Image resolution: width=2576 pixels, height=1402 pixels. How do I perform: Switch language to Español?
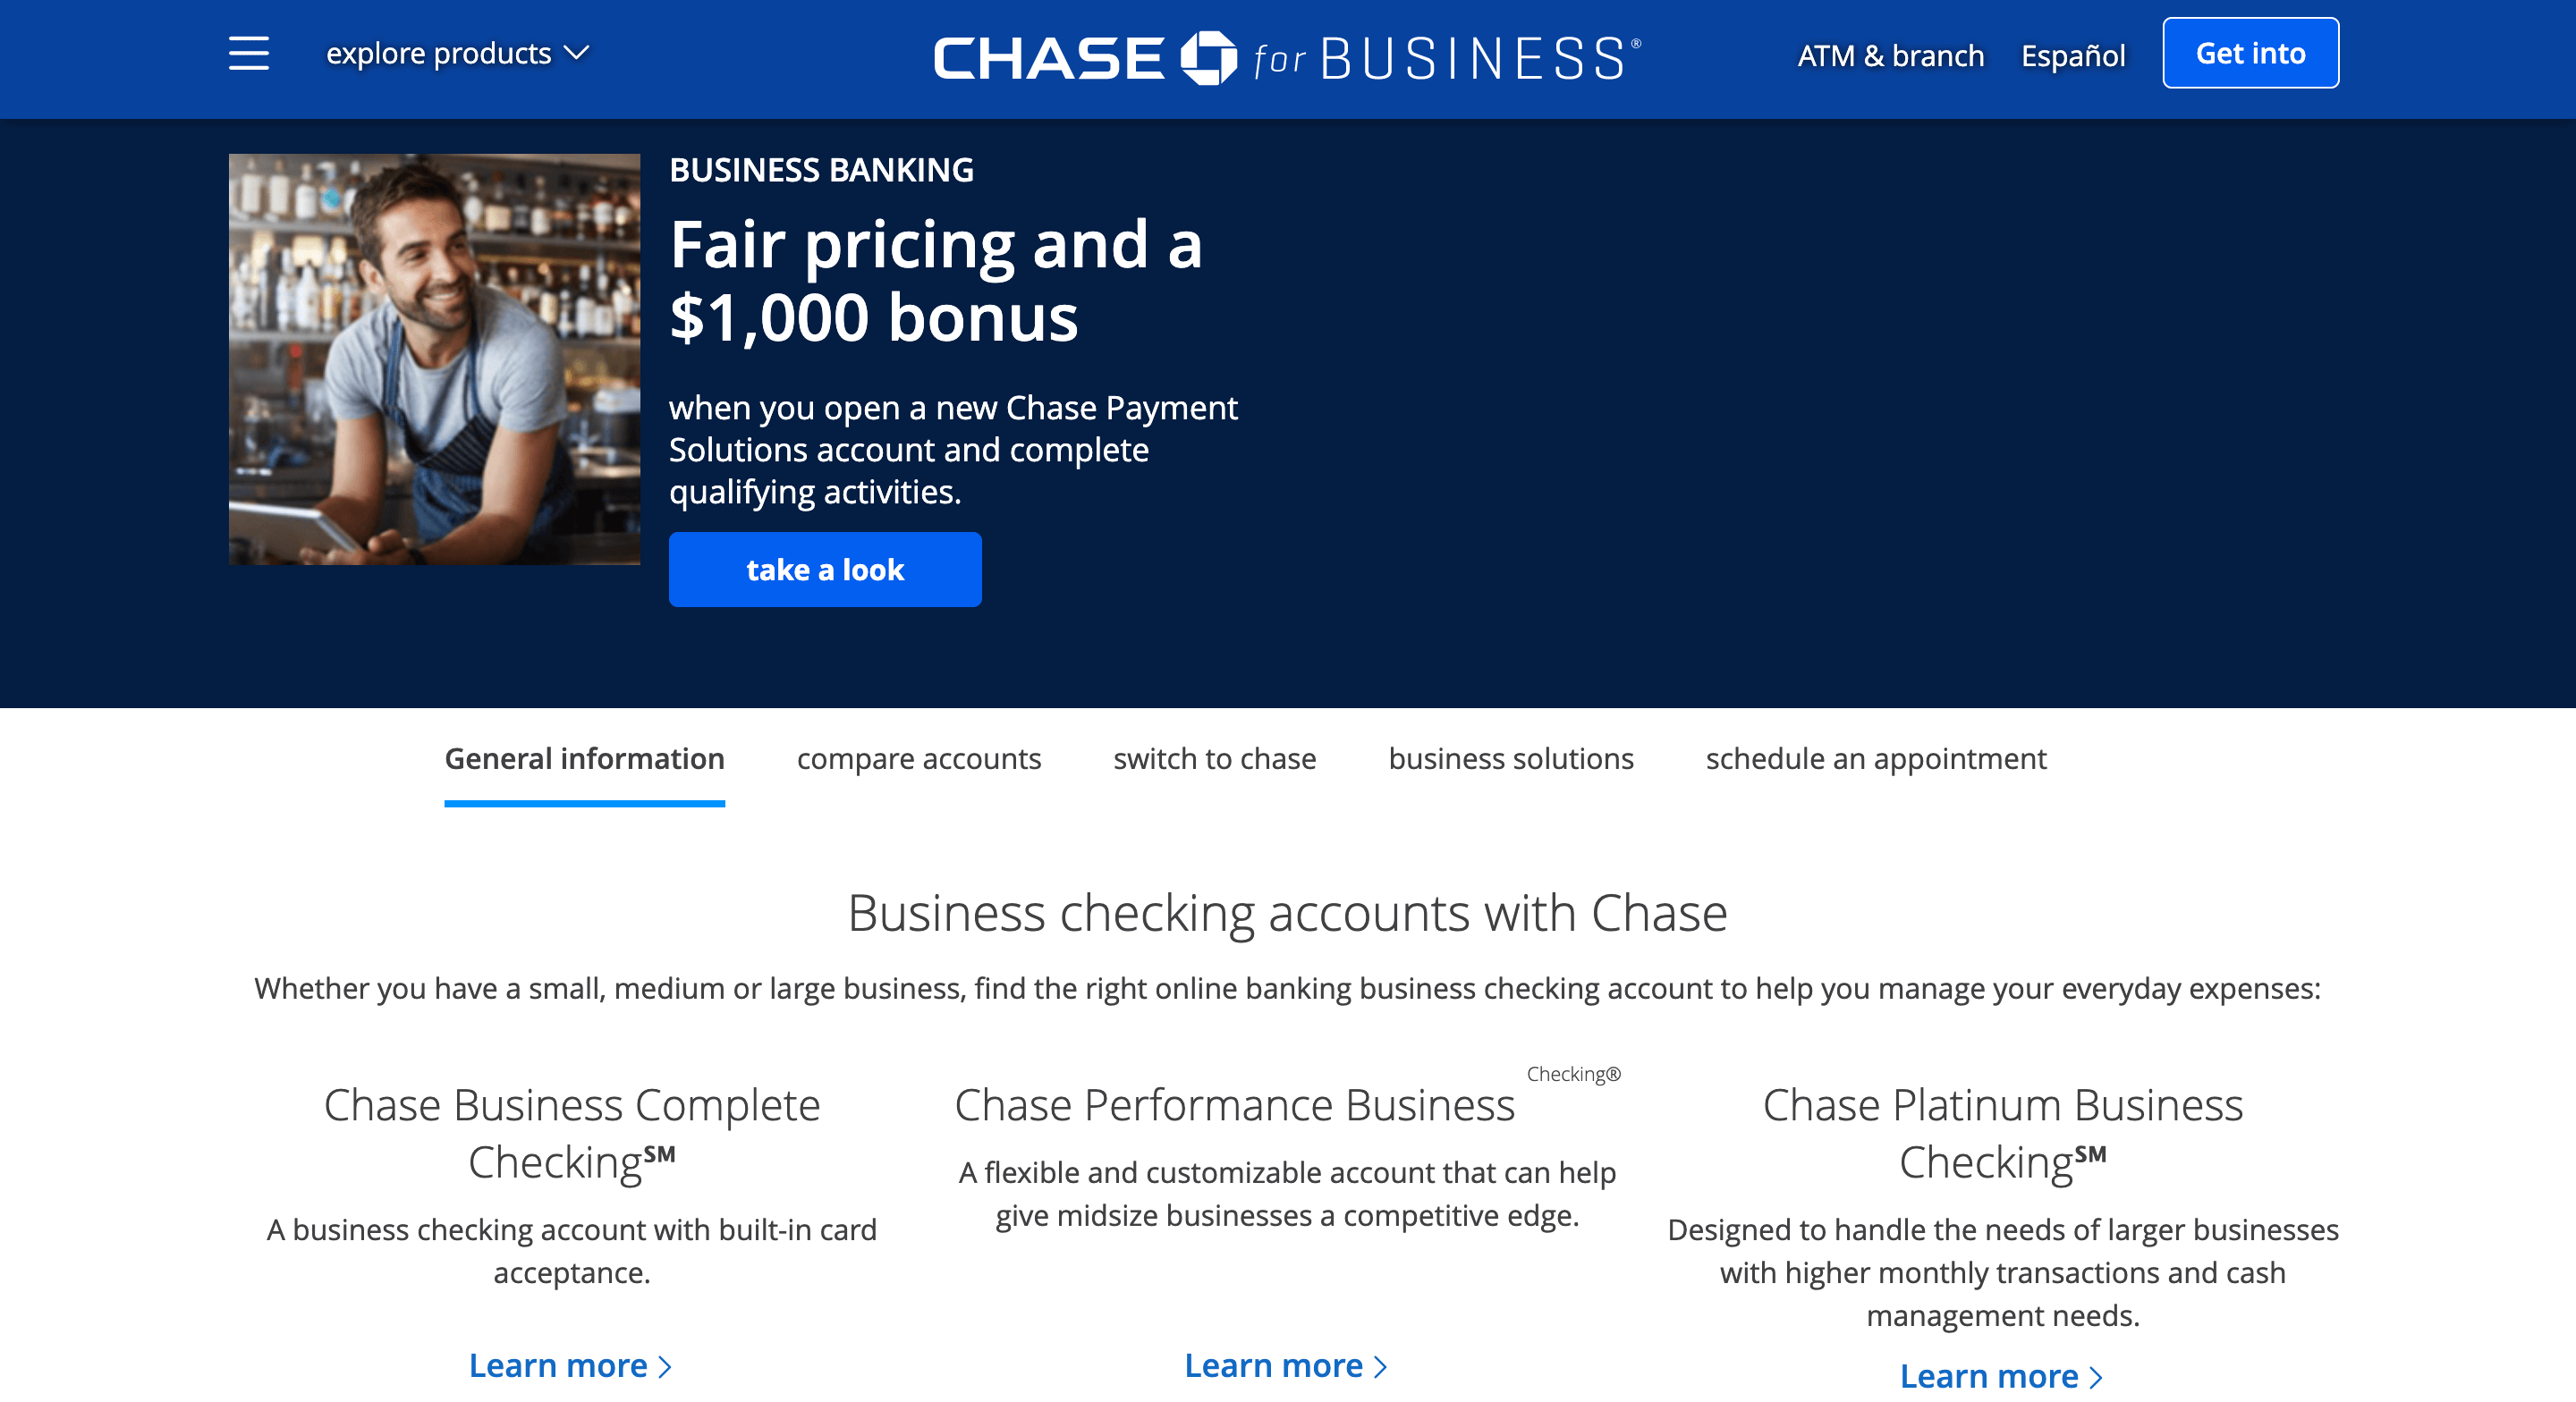click(x=2072, y=56)
